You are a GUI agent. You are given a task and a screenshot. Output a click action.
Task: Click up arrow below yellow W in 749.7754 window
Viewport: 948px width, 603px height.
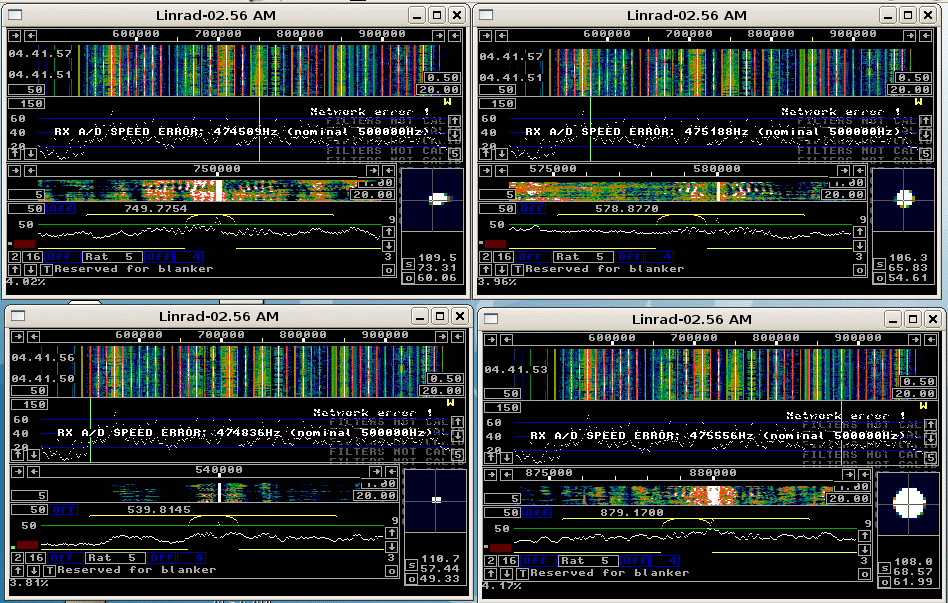coord(455,121)
